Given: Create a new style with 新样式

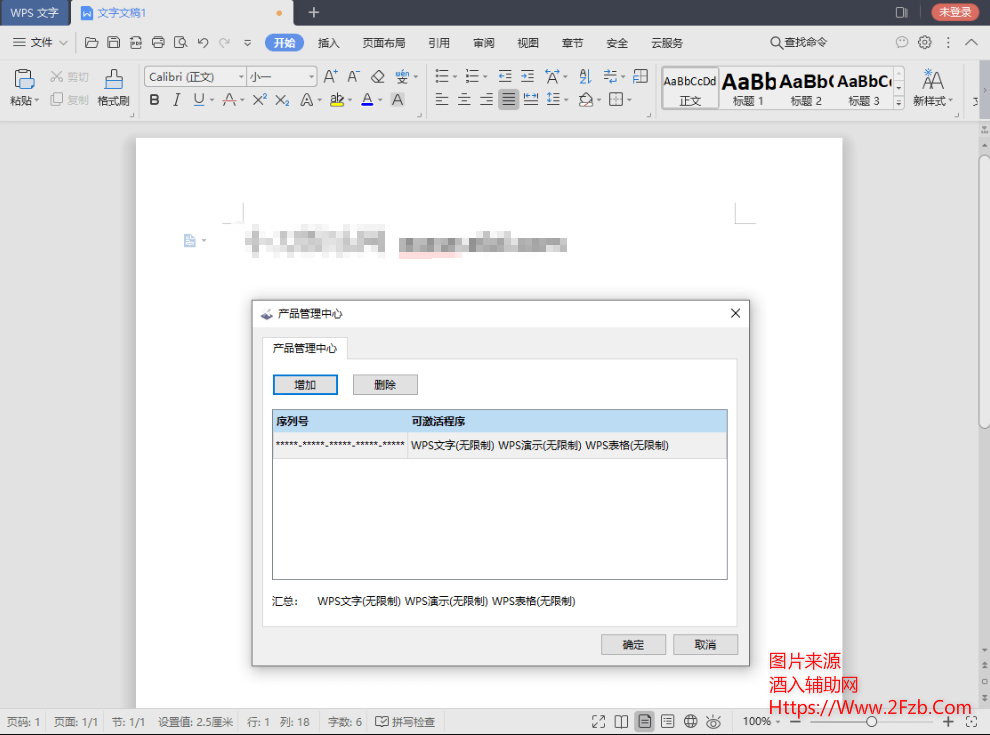Looking at the screenshot, I should tap(933, 87).
